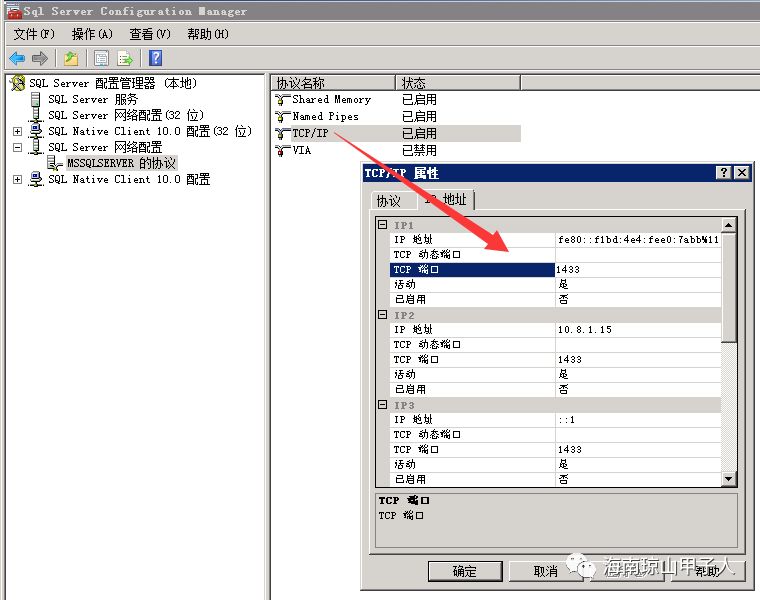Select MSSQLSERVER 的协议 in tree
Viewport: 760px width, 600px height.
(x=121, y=163)
